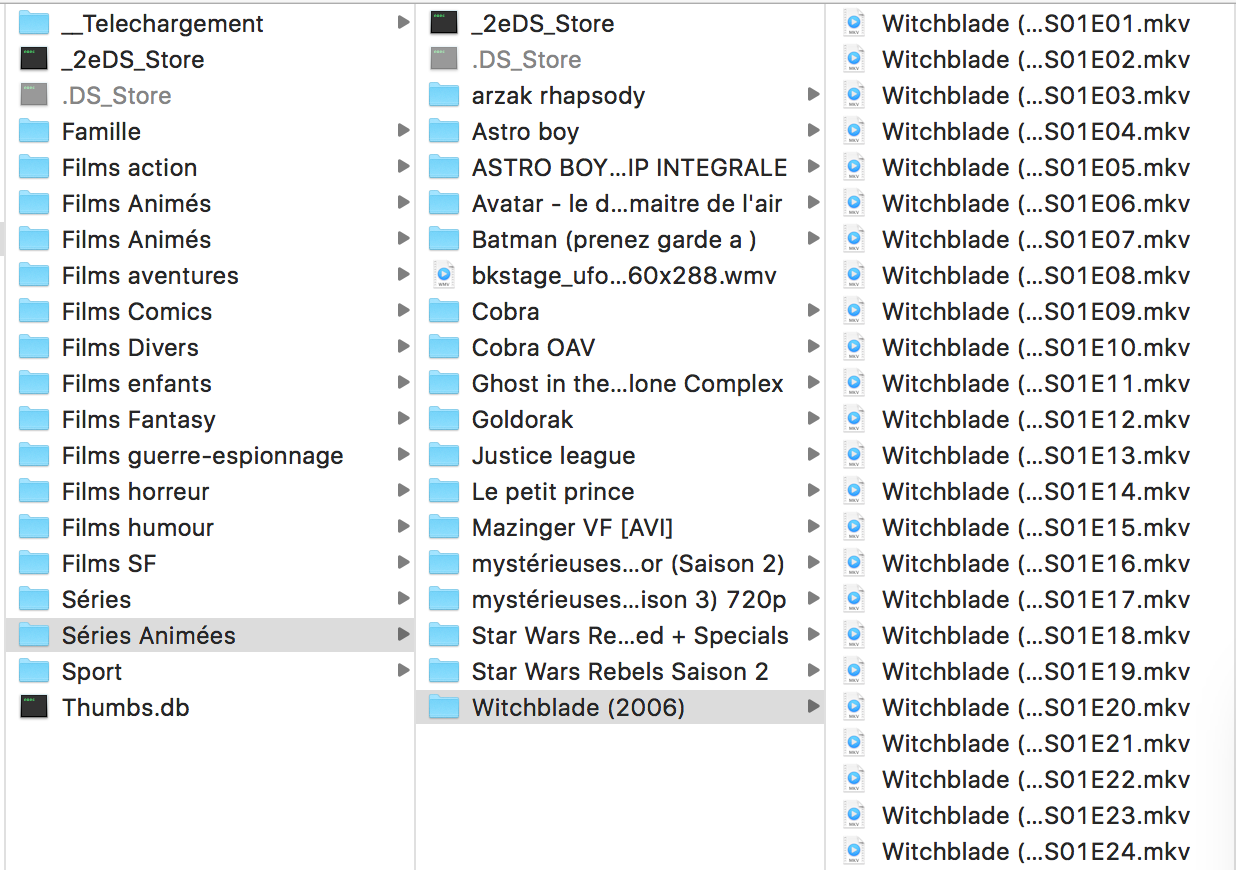Click the __Telechargement folder icon
The height and width of the screenshot is (870, 1236).
click(x=34, y=23)
